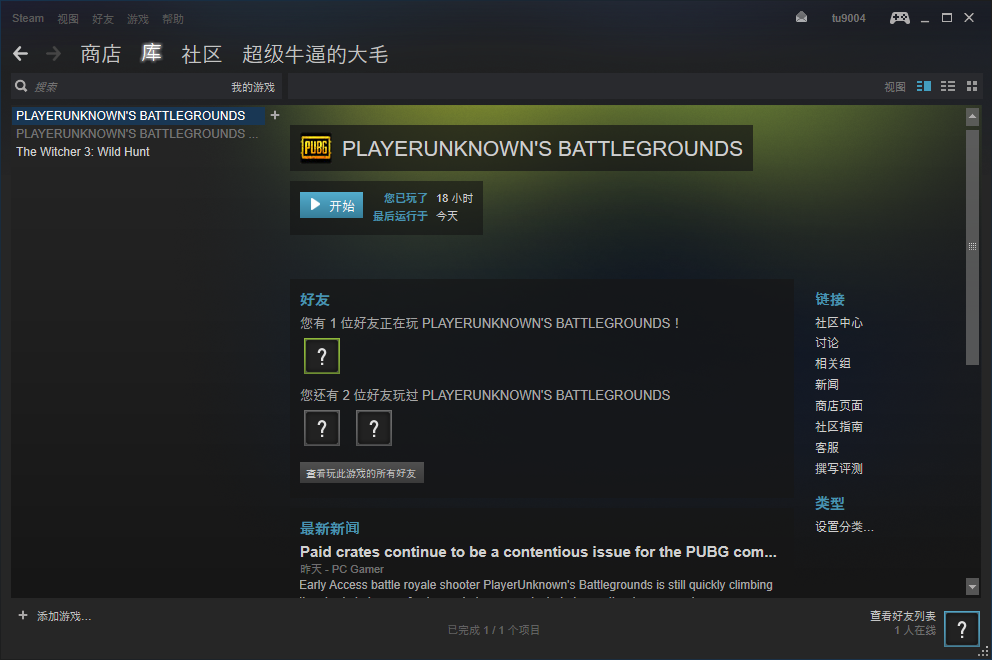
Task: Open the Paid crates news headline
Action: [538, 552]
